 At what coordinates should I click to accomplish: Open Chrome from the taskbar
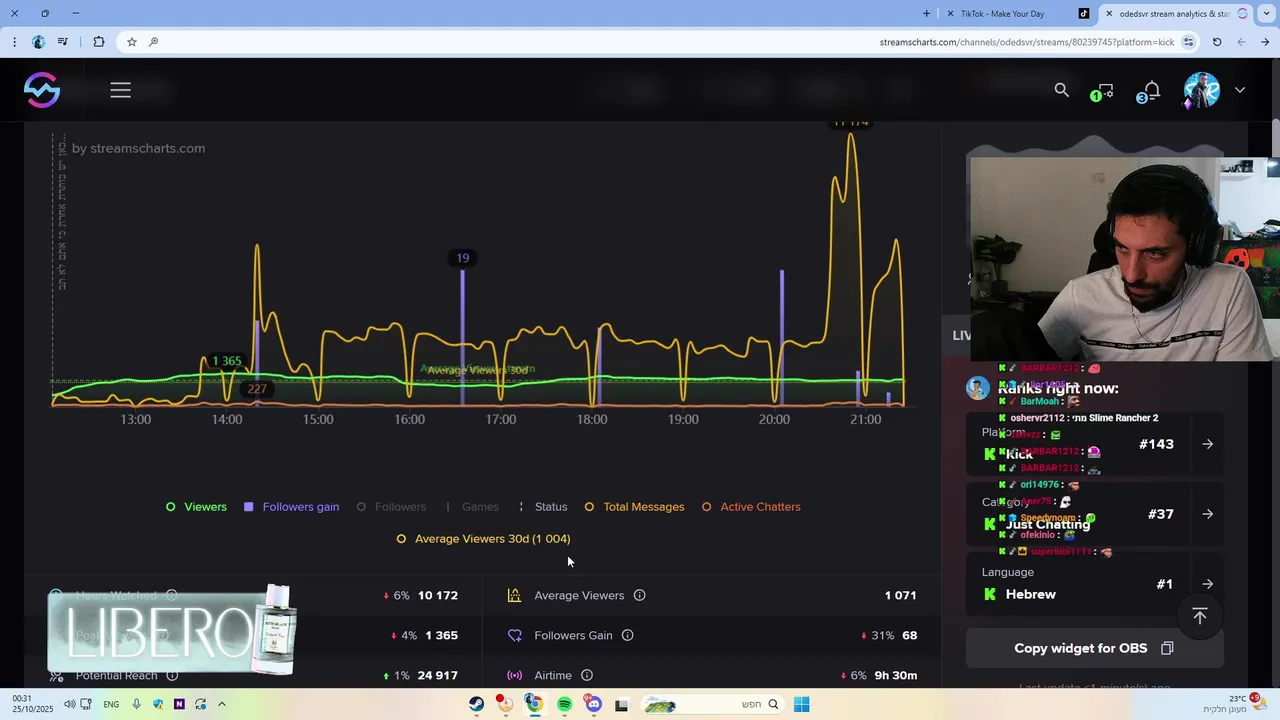[535, 704]
